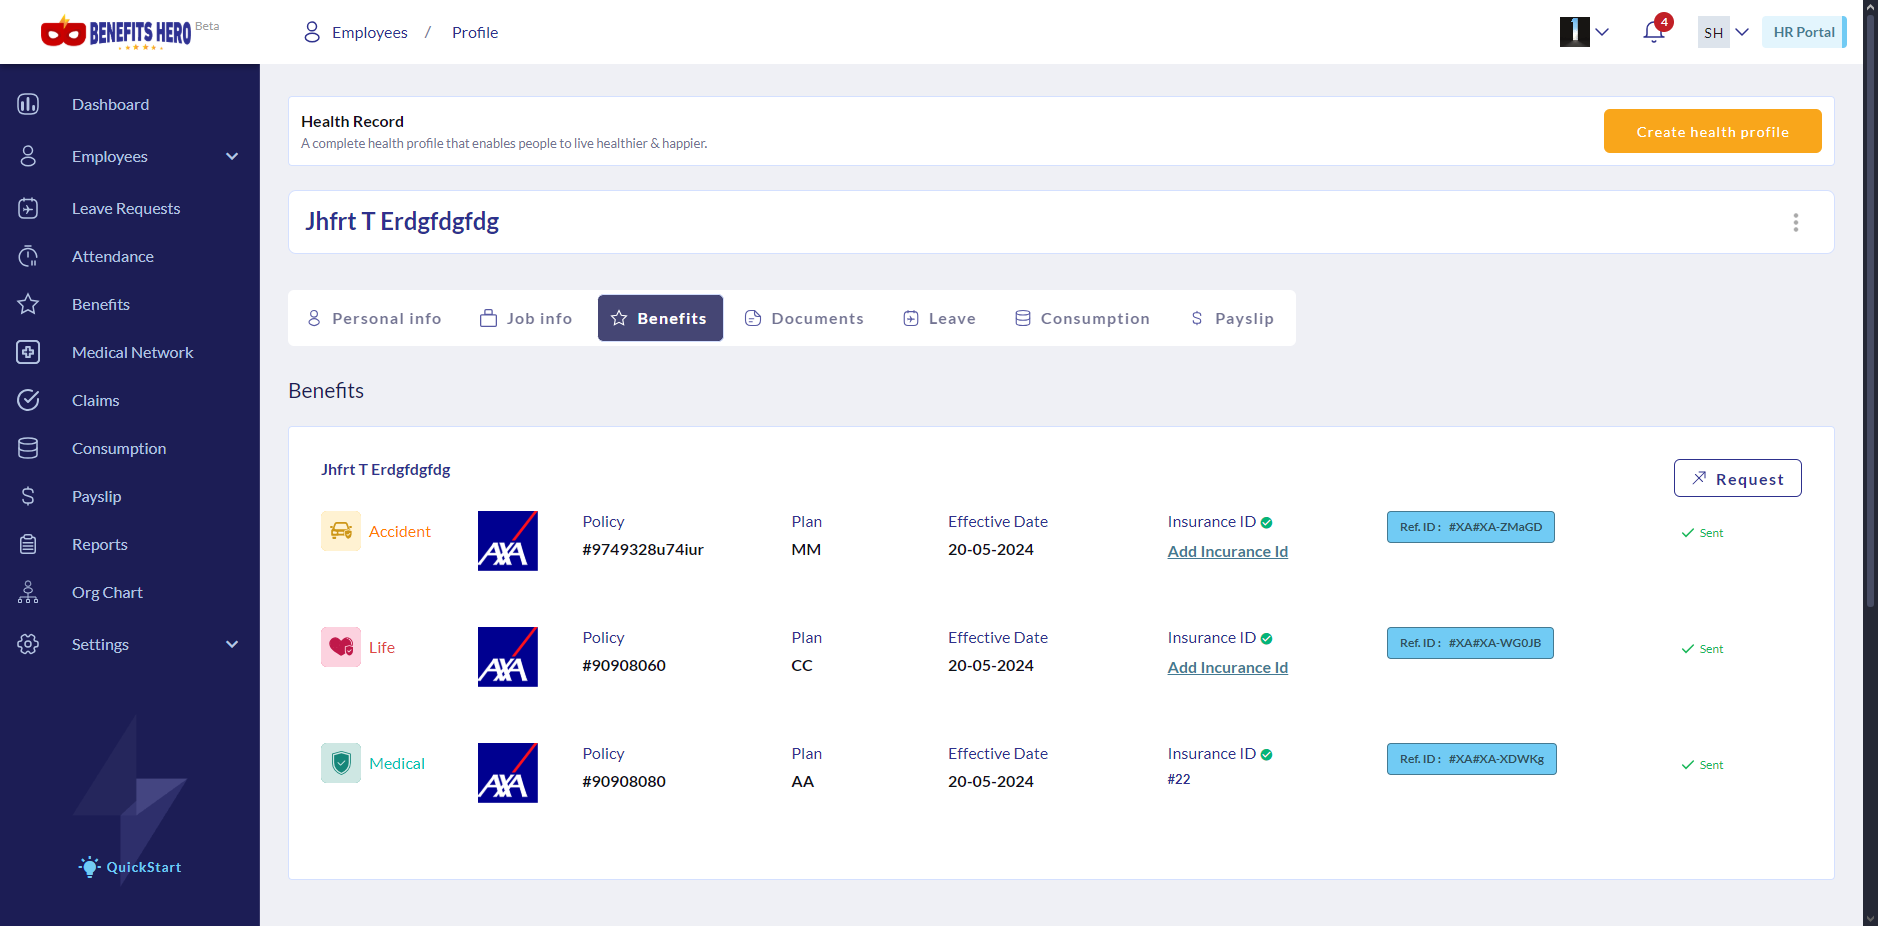Click the Create health profile button

[1712, 131]
